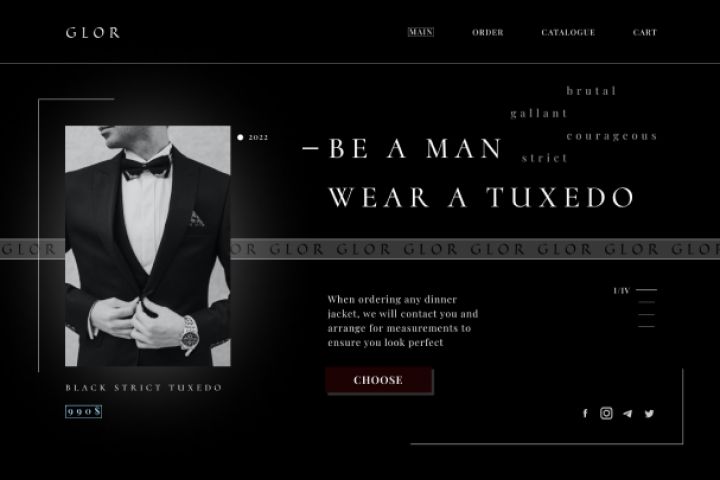Viewport: 720px width, 480px height.
Task: Open the Instagram social icon
Action: coord(606,413)
